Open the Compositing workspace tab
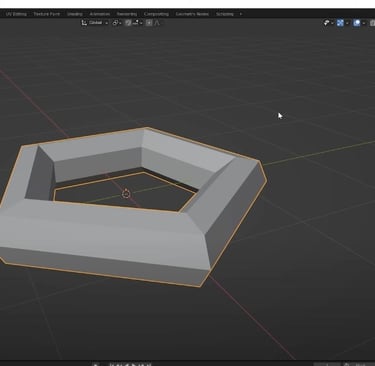This screenshot has width=375, height=366. click(156, 14)
